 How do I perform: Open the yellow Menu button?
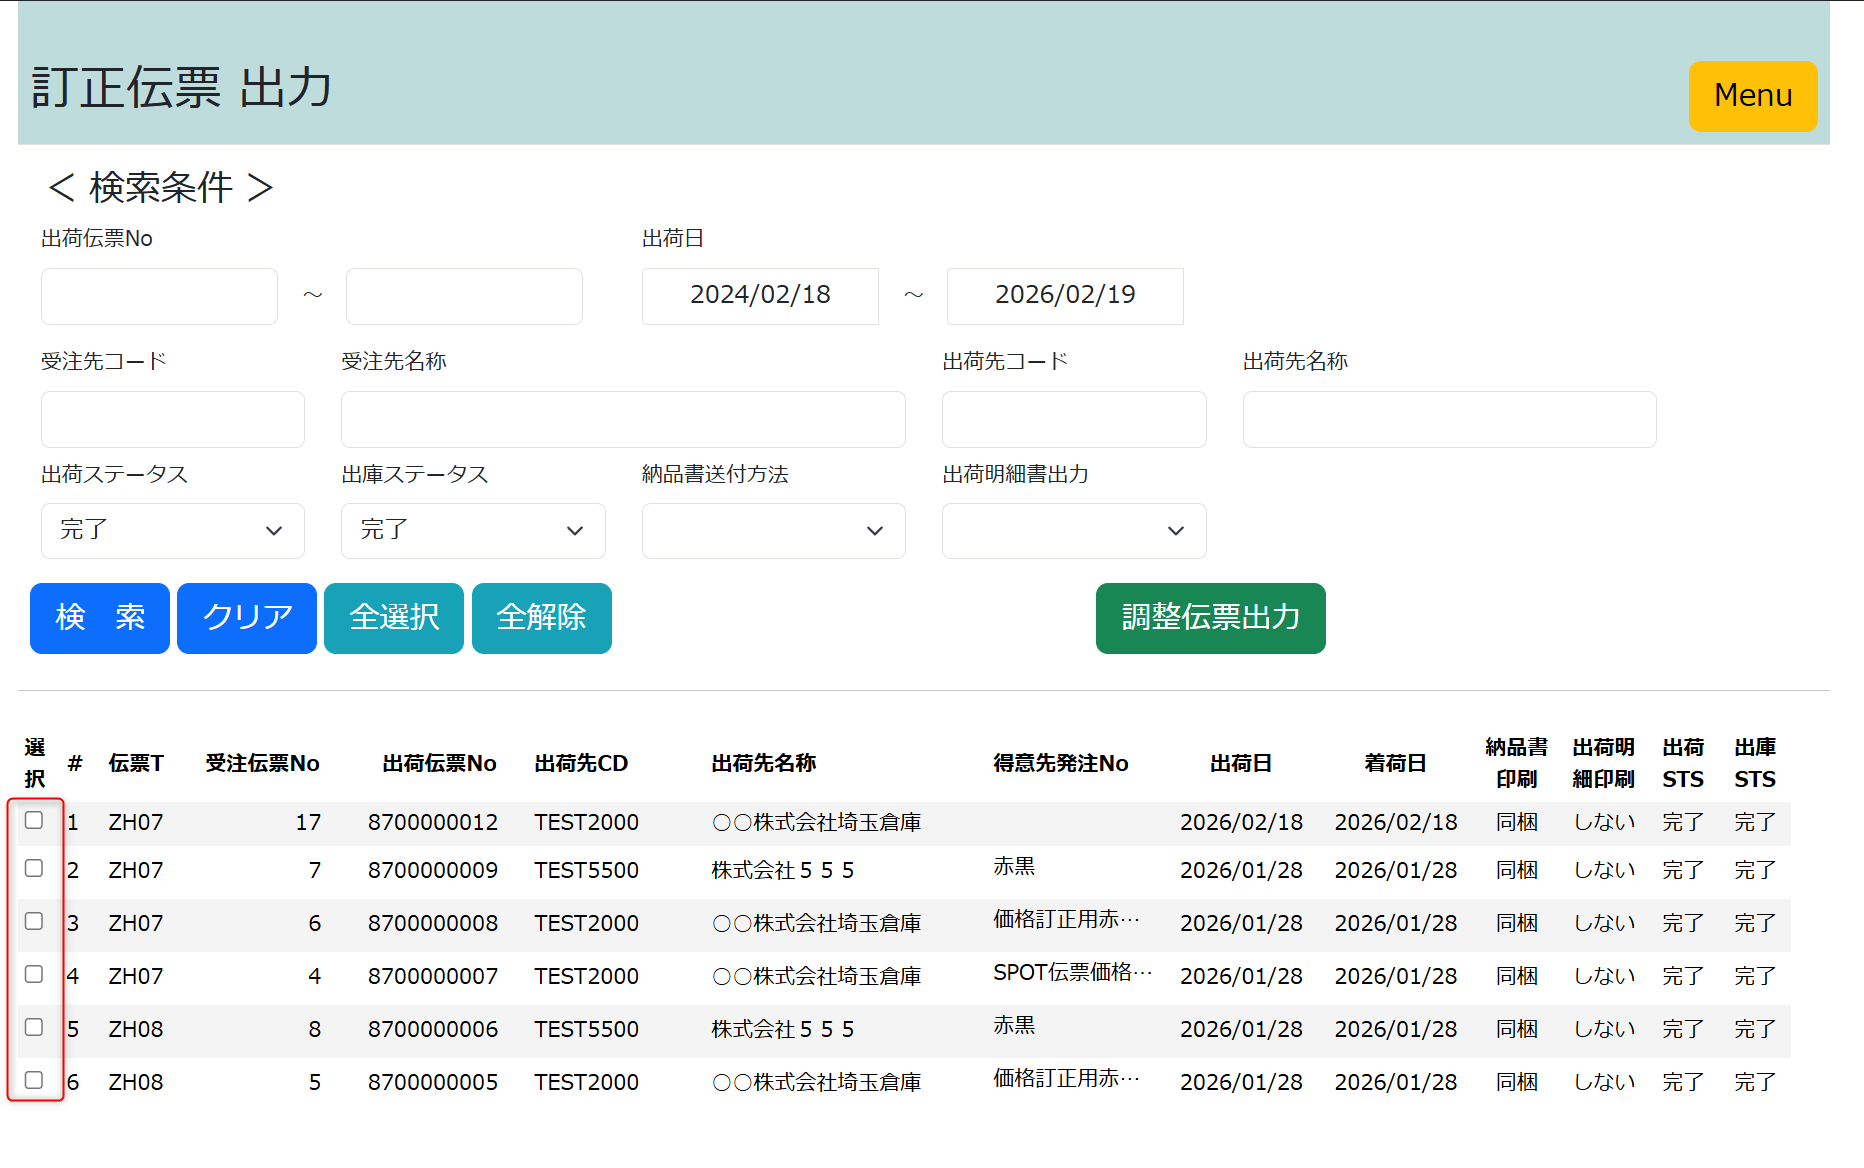pos(1752,96)
